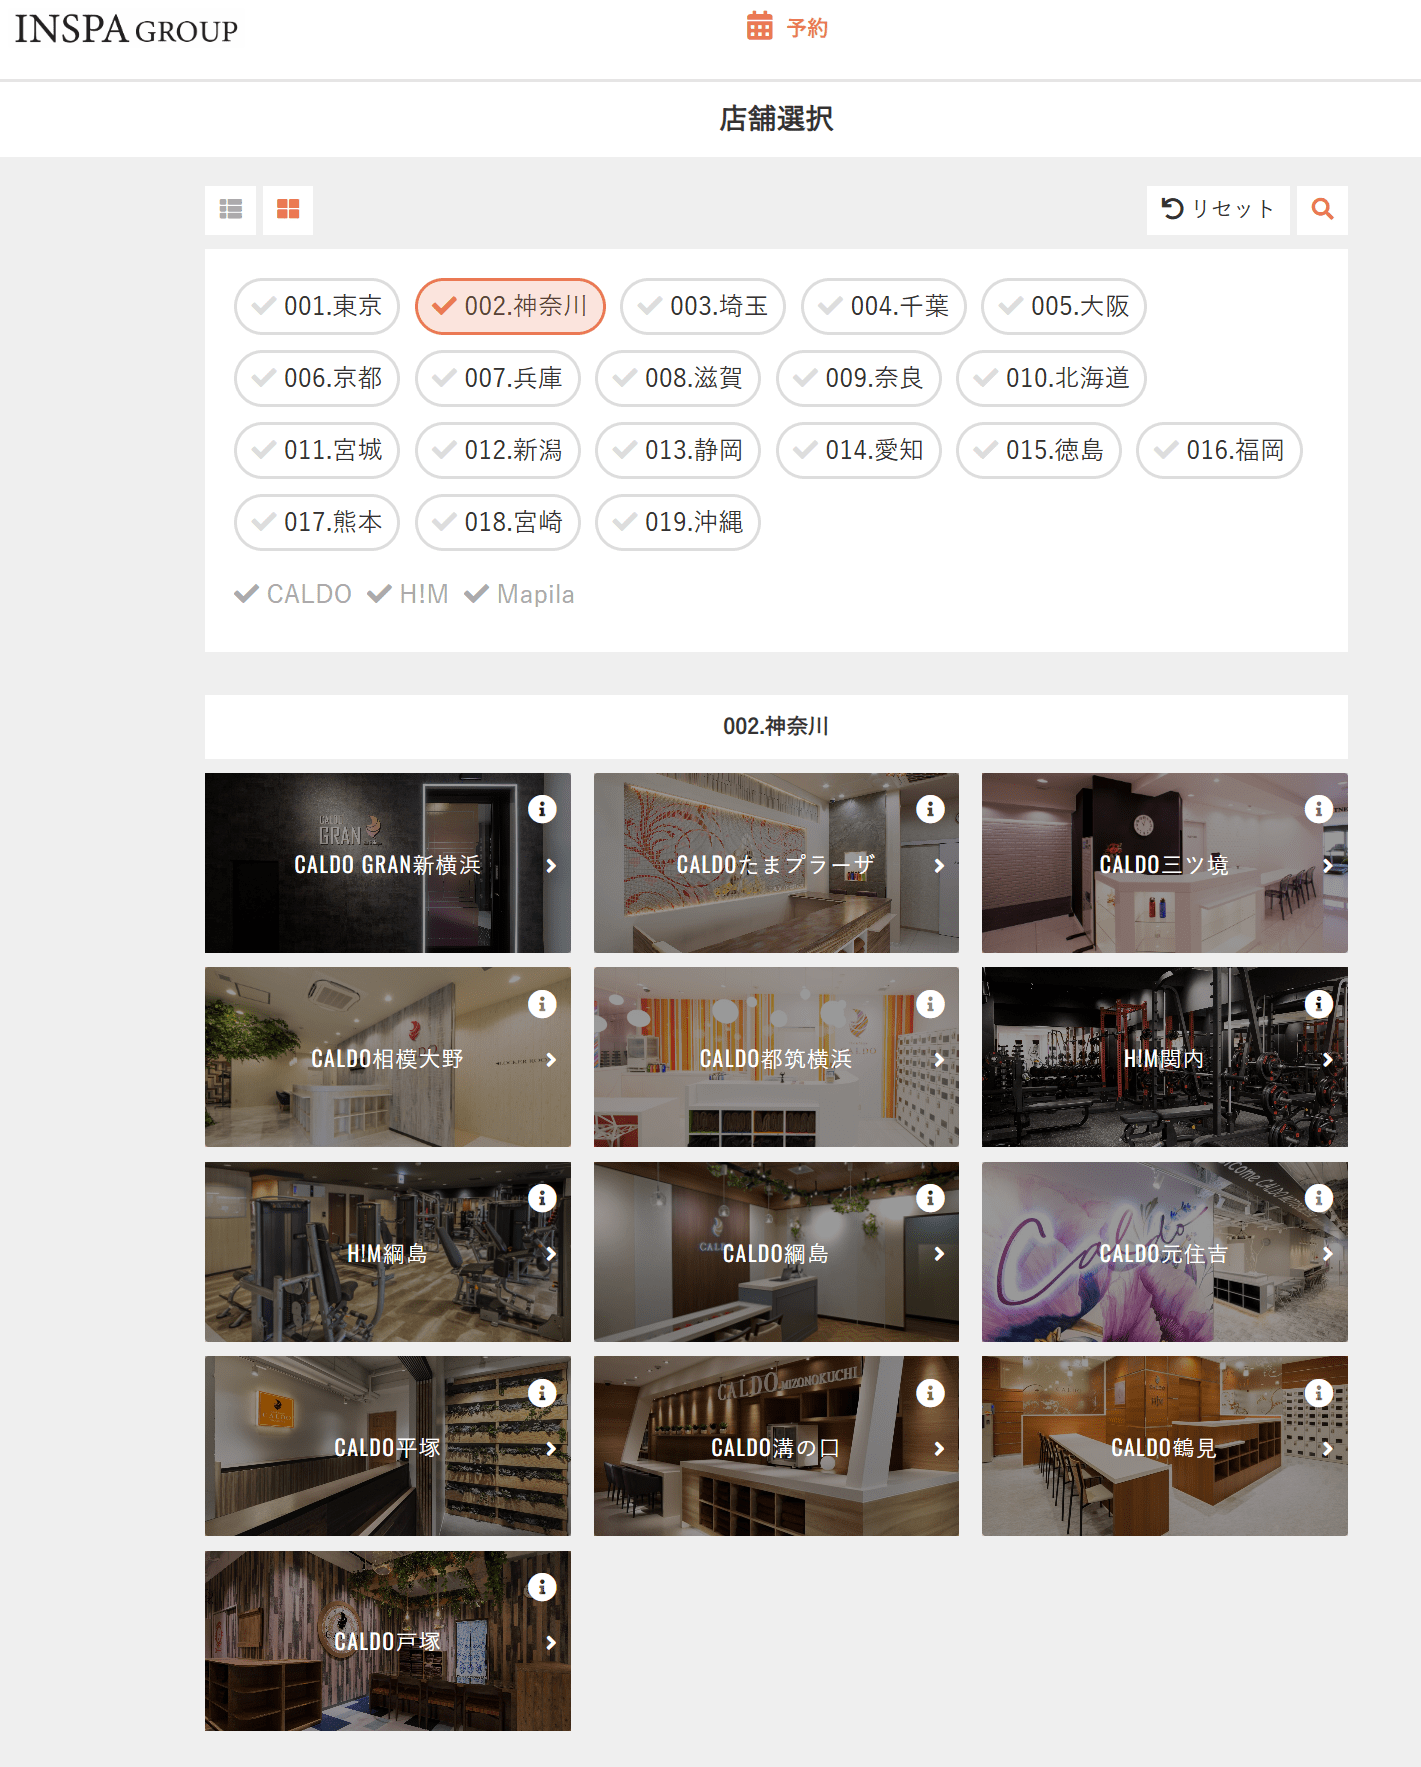Image resolution: width=1421 pixels, height=1767 pixels.
Task: Toggle the 003.埼玉 region filter
Action: point(703,306)
